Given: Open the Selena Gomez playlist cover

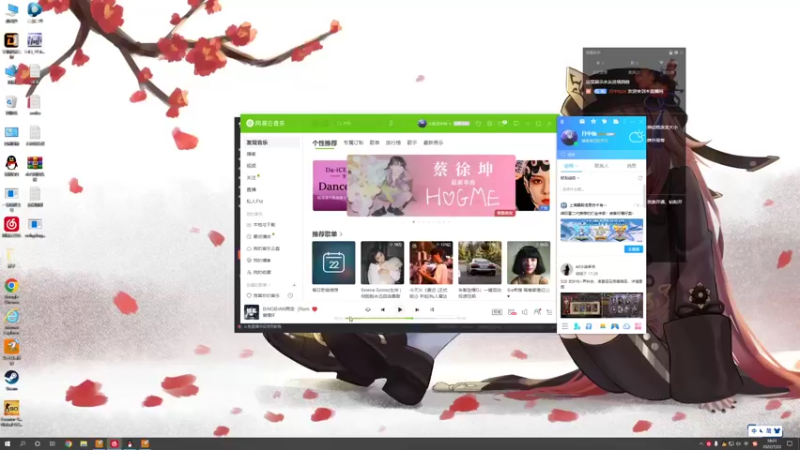Looking at the screenshot, I should [x=382, y=263].
